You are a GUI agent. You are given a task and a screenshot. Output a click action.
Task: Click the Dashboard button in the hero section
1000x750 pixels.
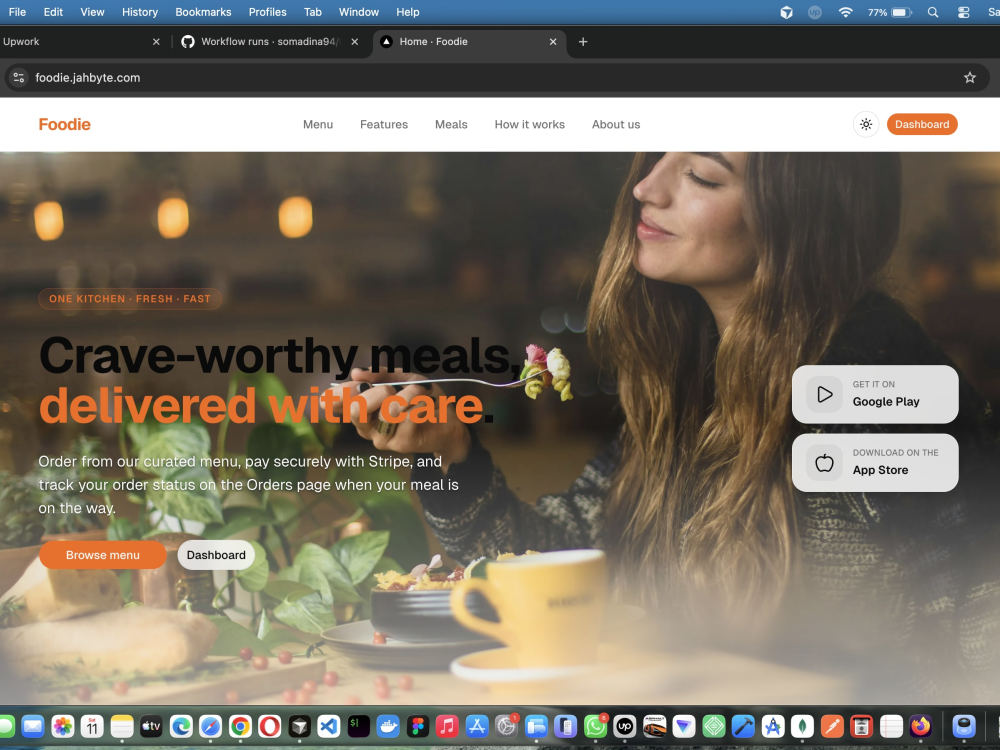(x=216, y=555)
